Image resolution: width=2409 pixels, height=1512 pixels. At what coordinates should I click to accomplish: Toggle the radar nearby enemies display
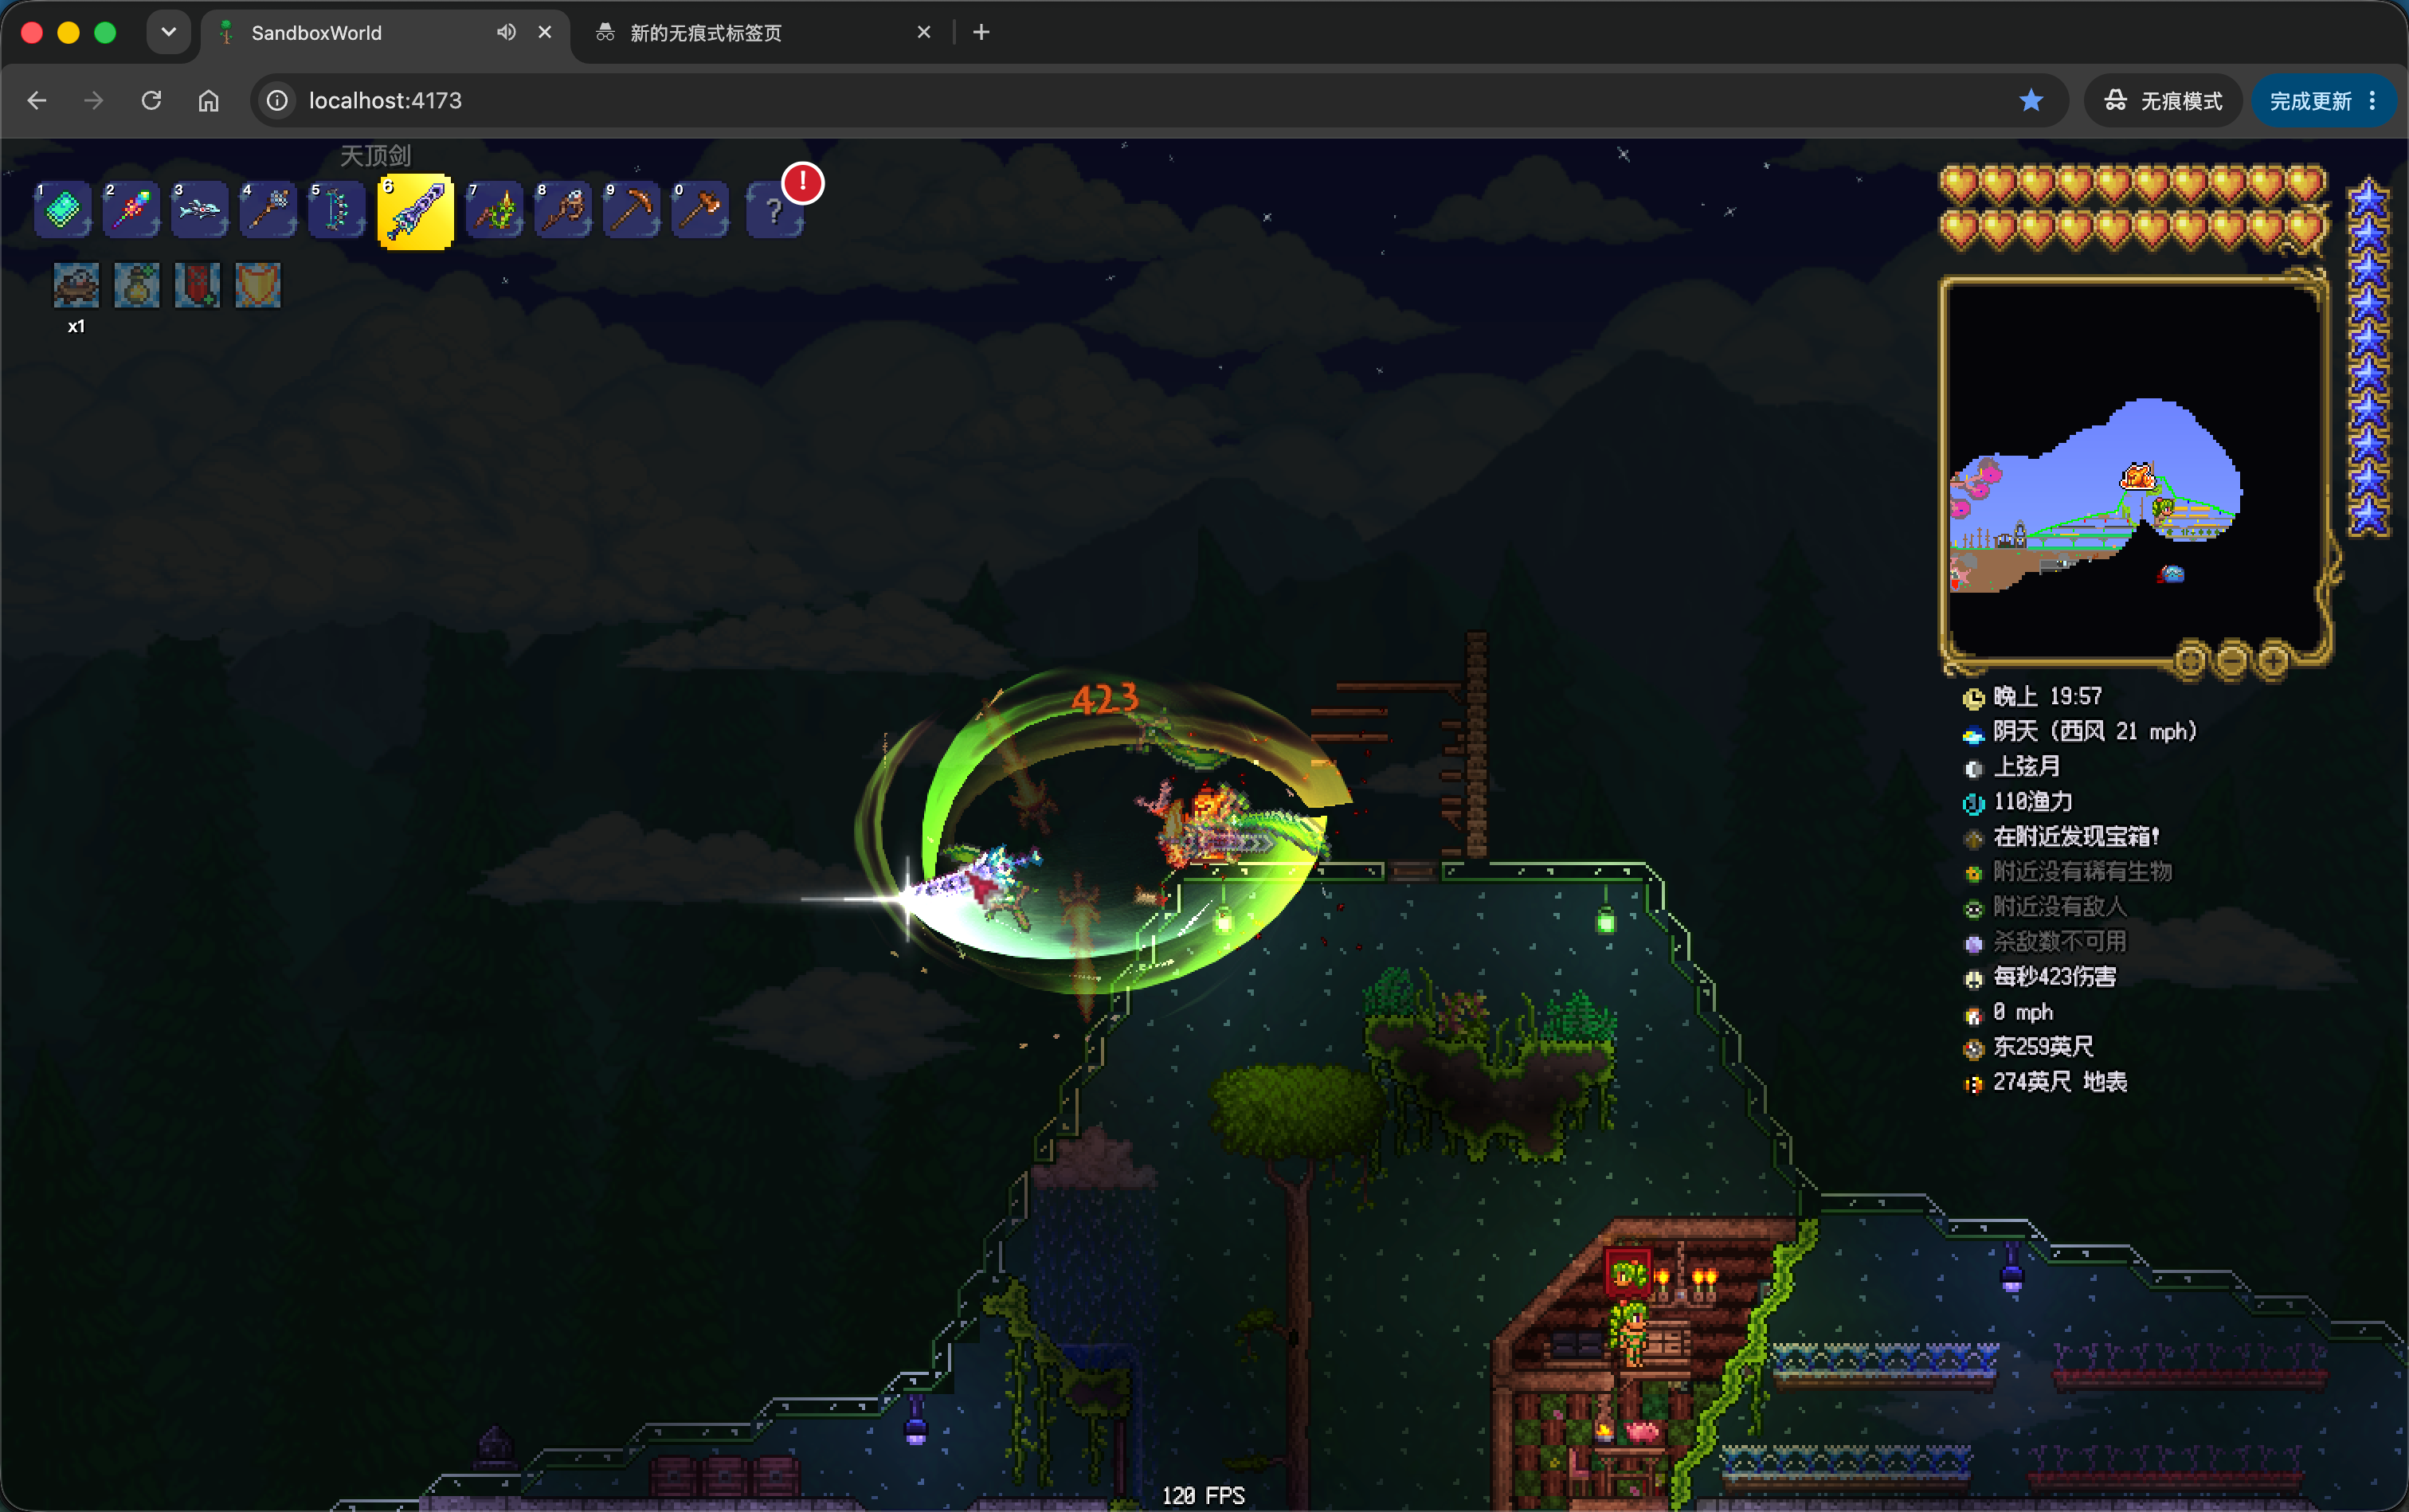1973,909
